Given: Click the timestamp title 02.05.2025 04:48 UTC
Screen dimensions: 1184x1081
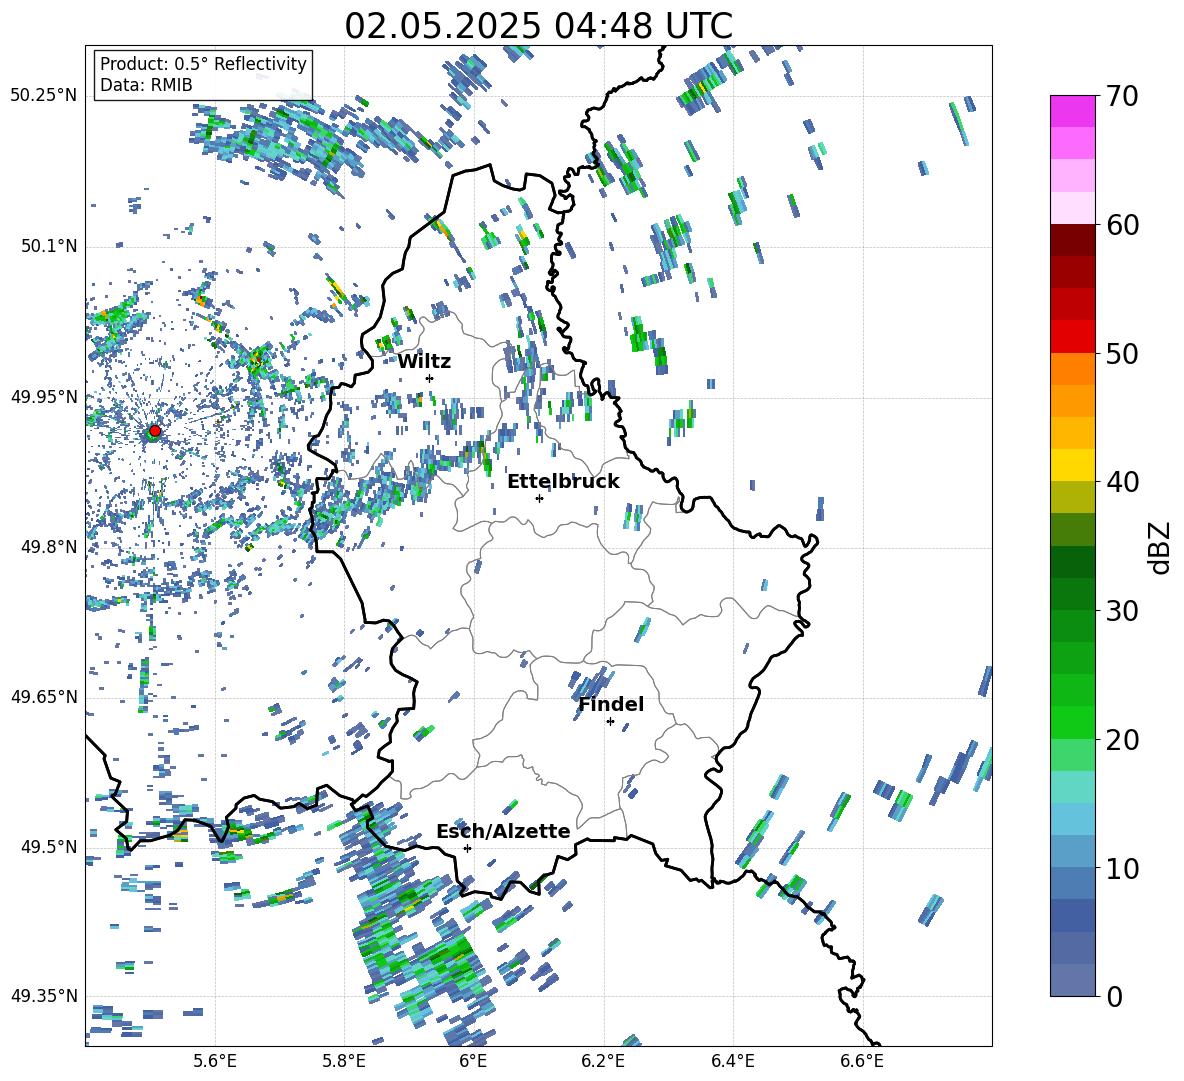Looking at the screenshot, I should point(539,26).
